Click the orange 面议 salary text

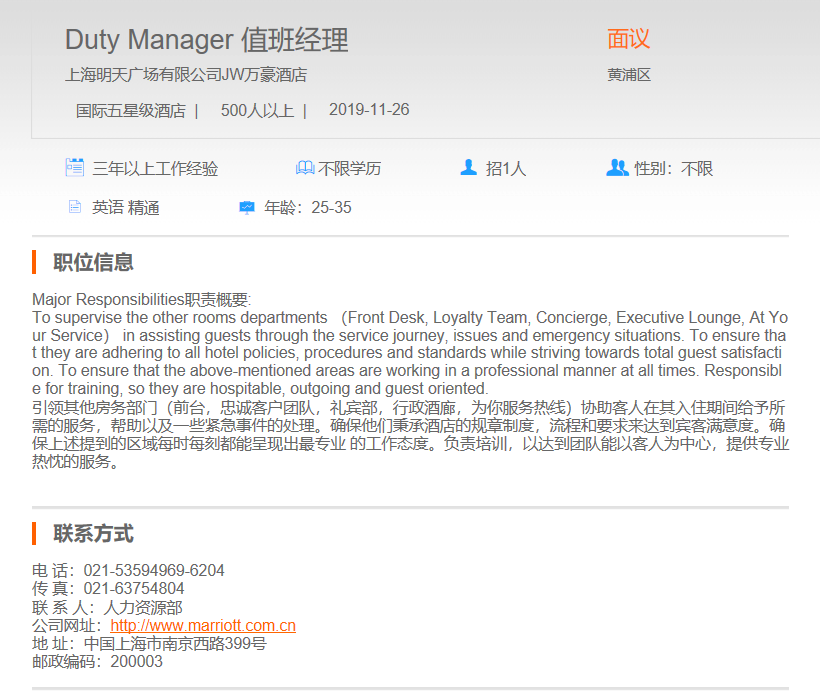[628, 39]
